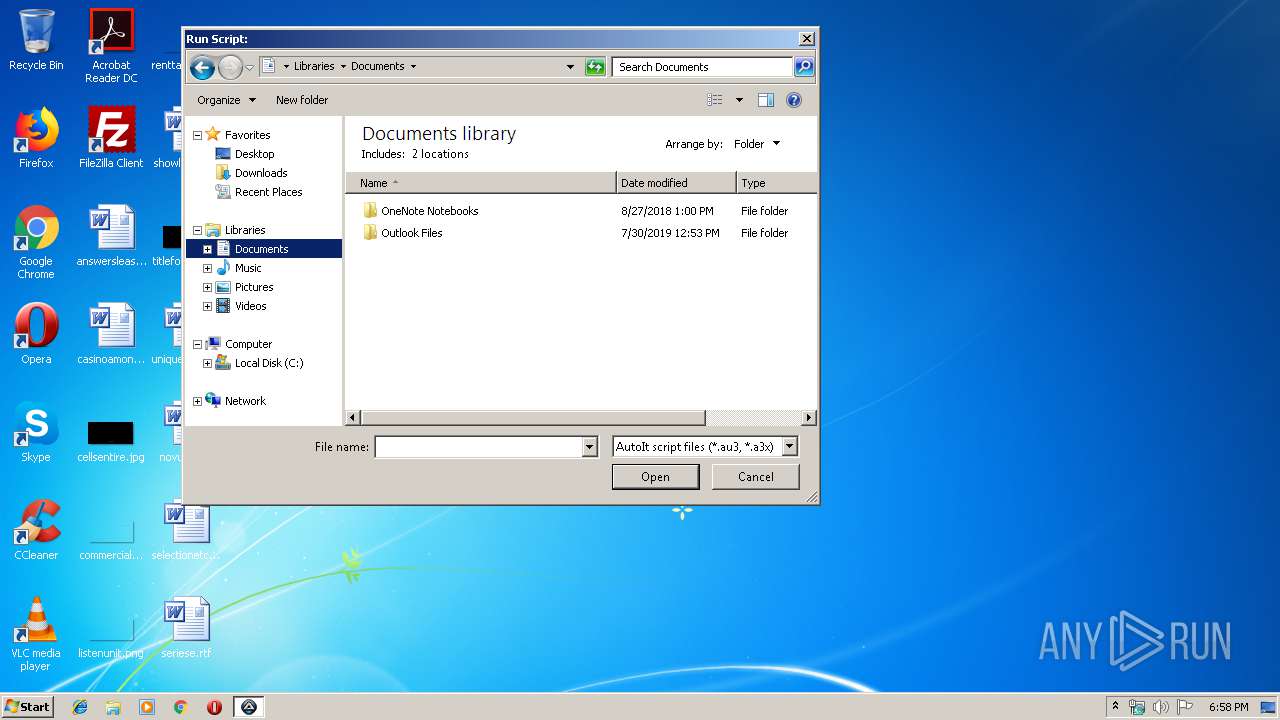This screenshot has width=1280, height=720.
Task: Select the Google Chrome desktop icon
Action: click(x=36, y=243)
